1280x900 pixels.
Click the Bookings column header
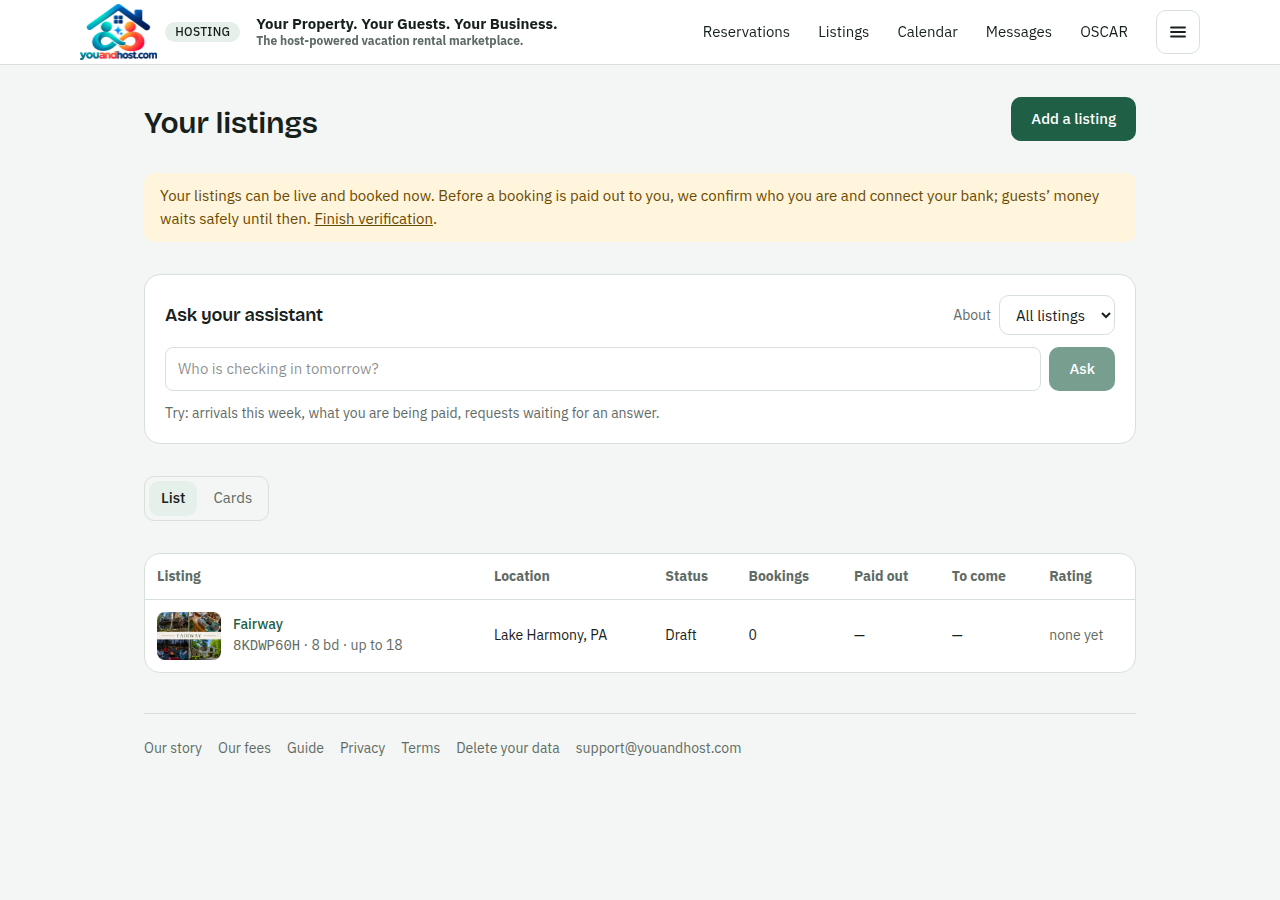coord(779,576)
